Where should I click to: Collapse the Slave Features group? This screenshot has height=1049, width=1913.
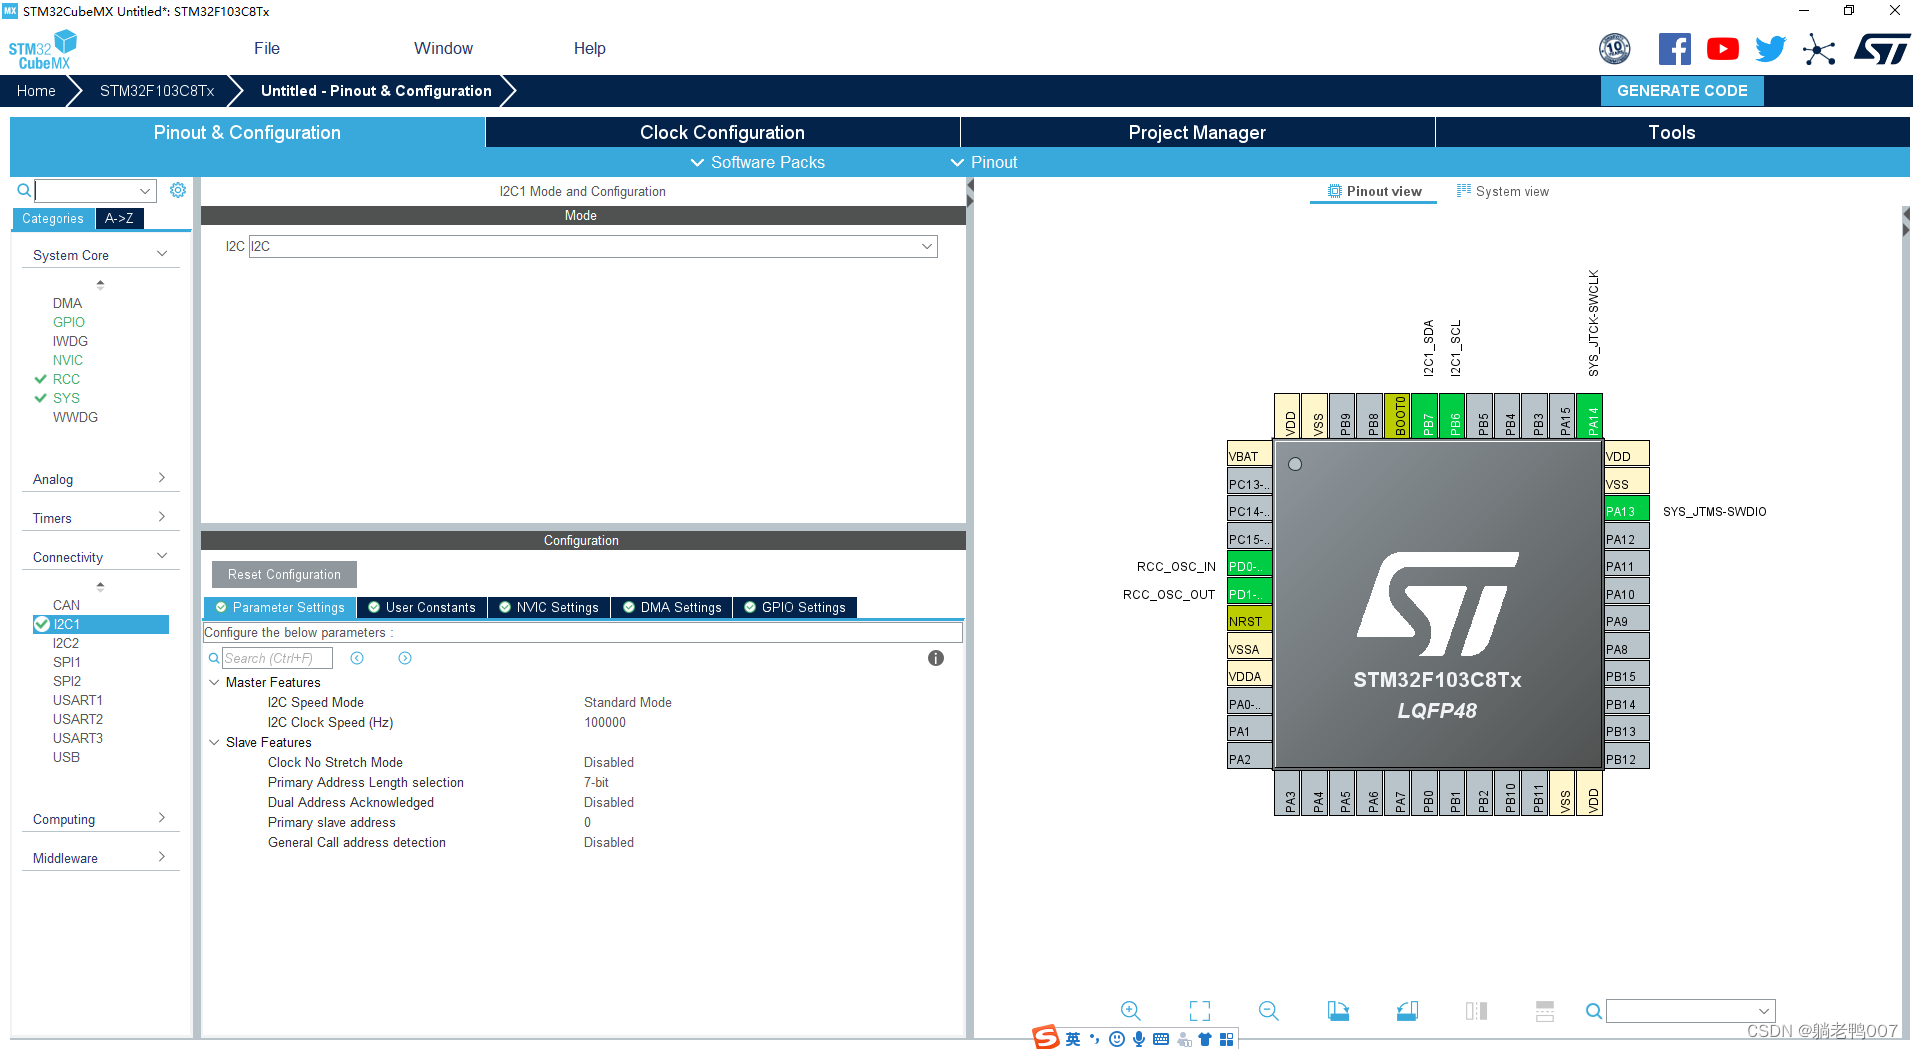(214, 742)
